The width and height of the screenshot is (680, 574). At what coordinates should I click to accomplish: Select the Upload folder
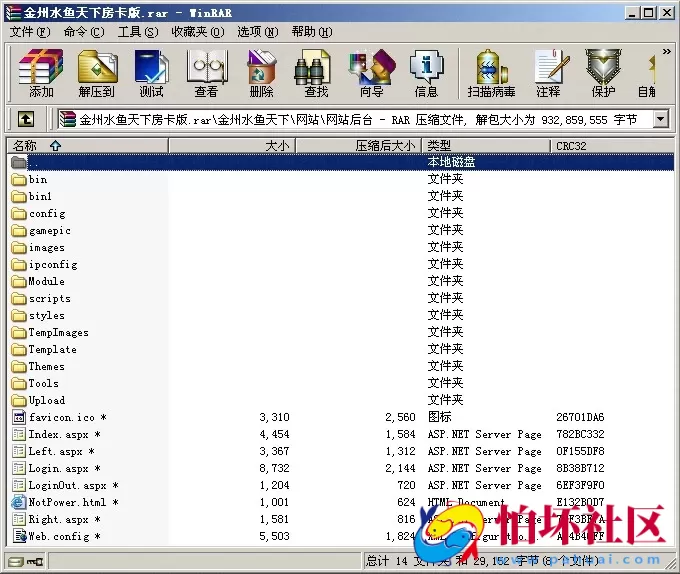[39, 400]
